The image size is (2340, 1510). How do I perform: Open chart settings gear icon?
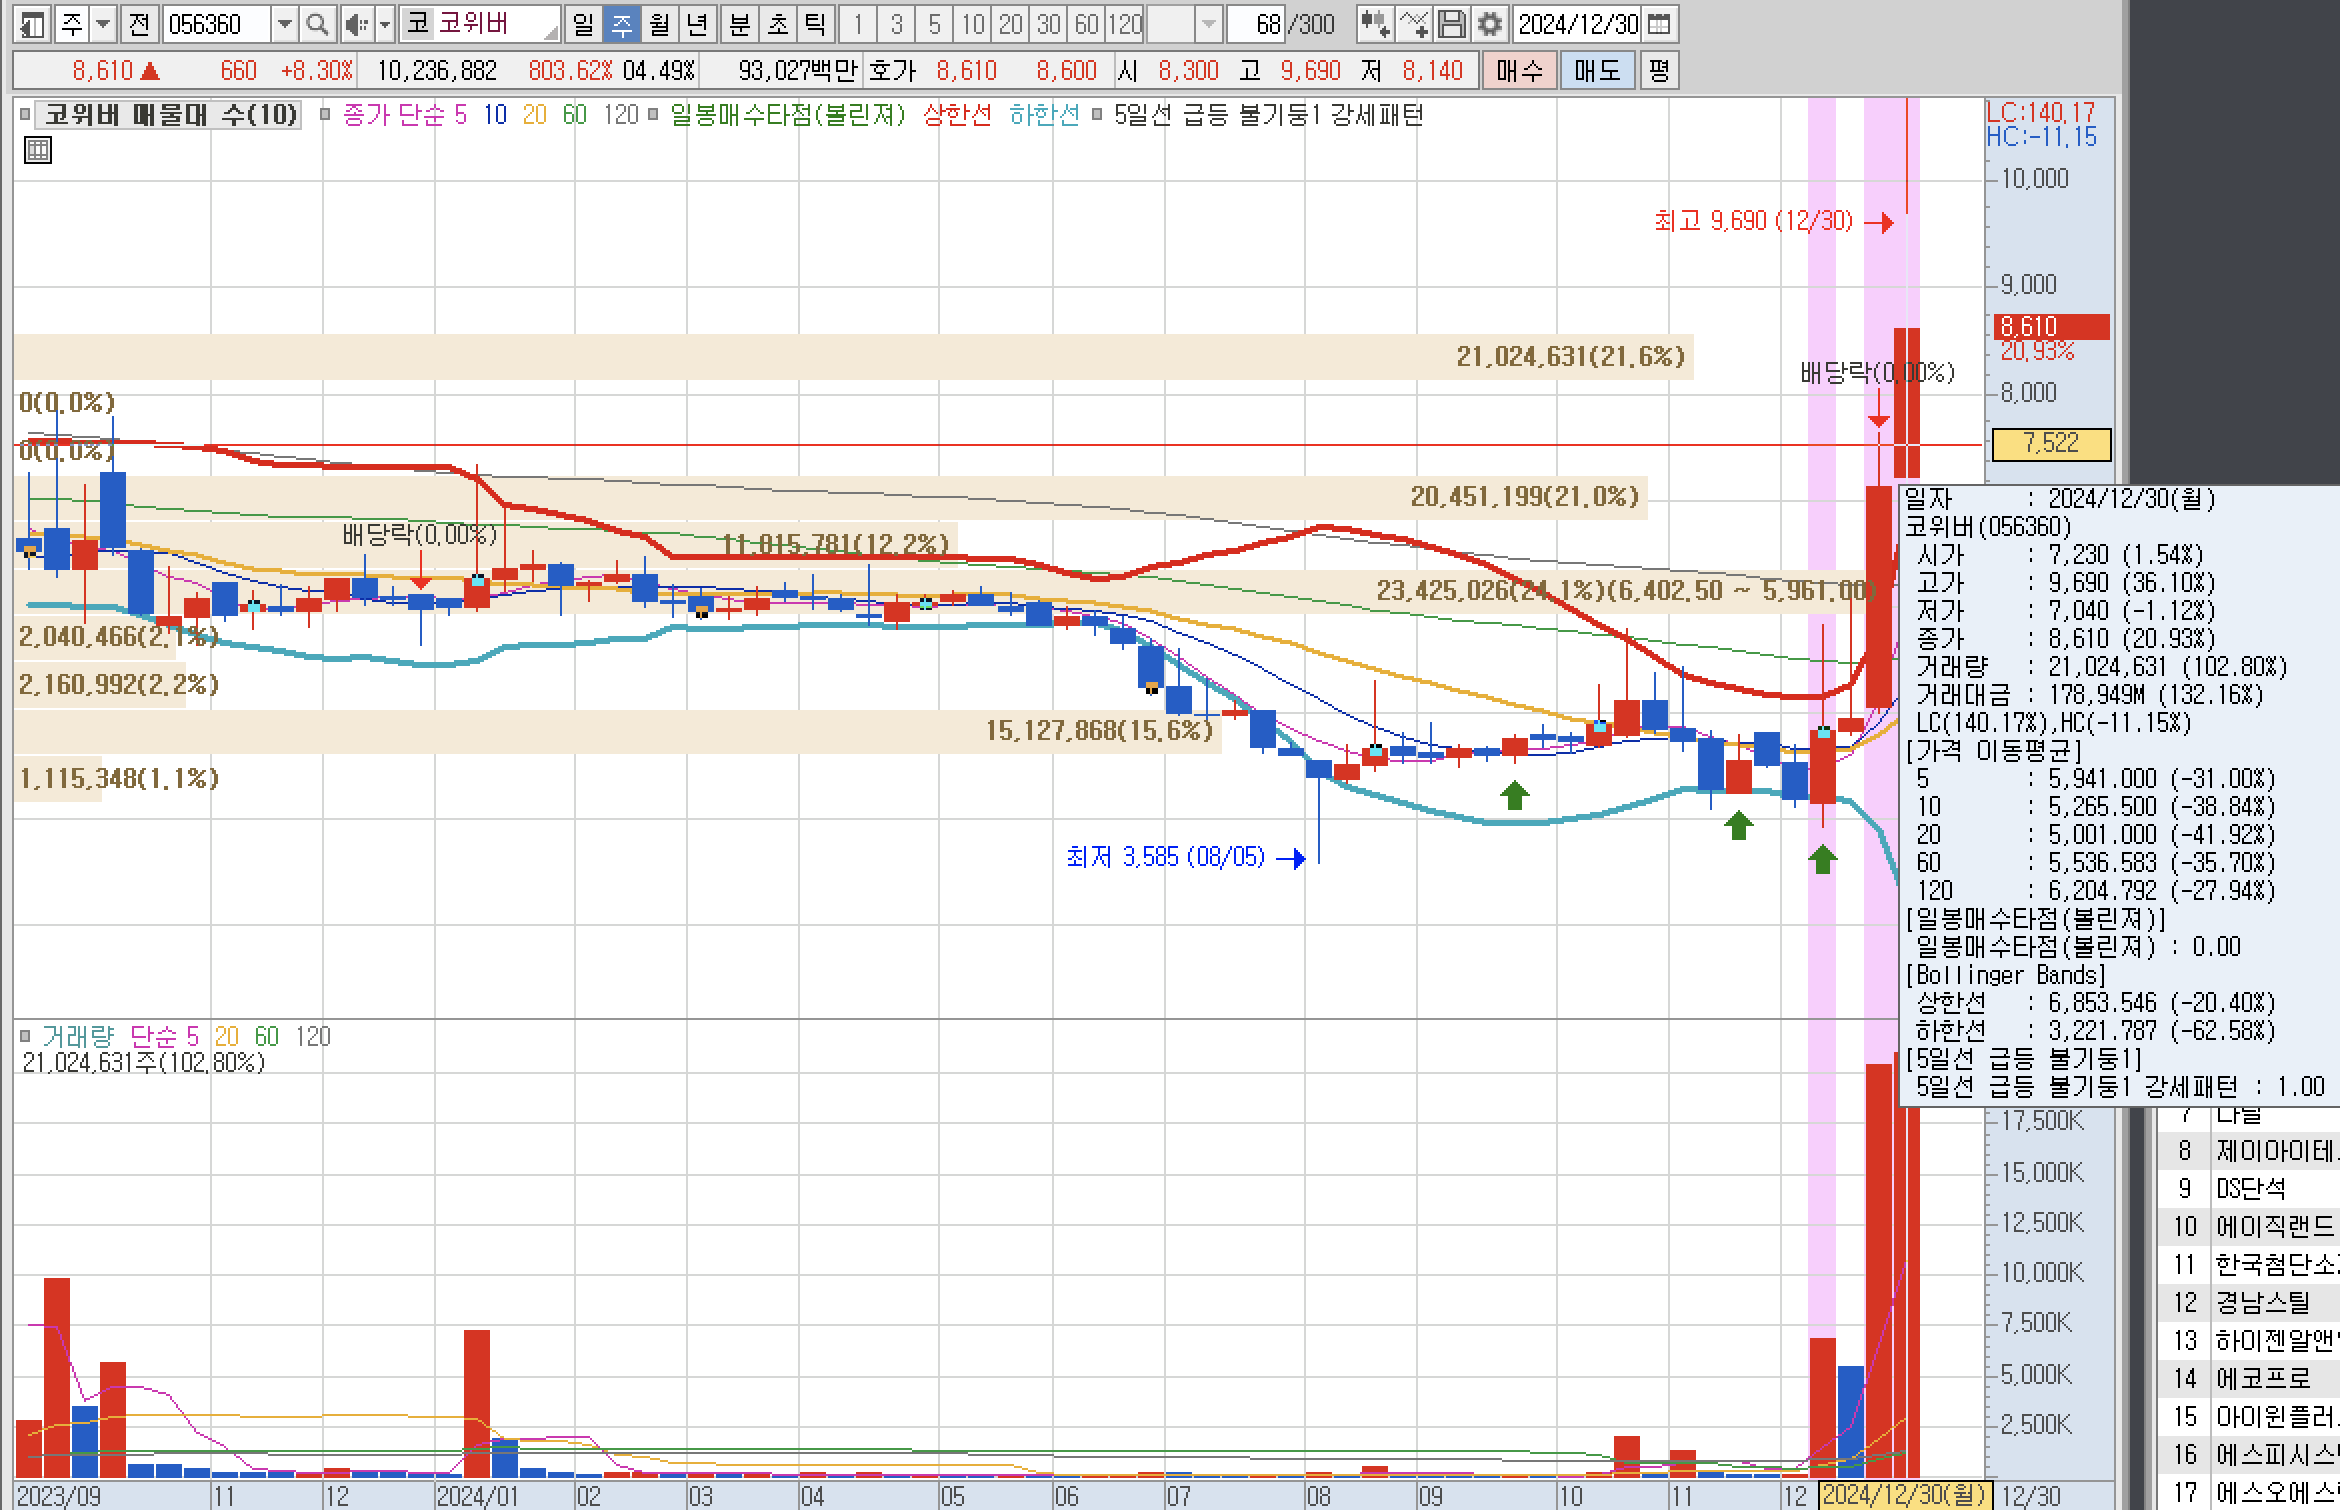(1489, 24)
